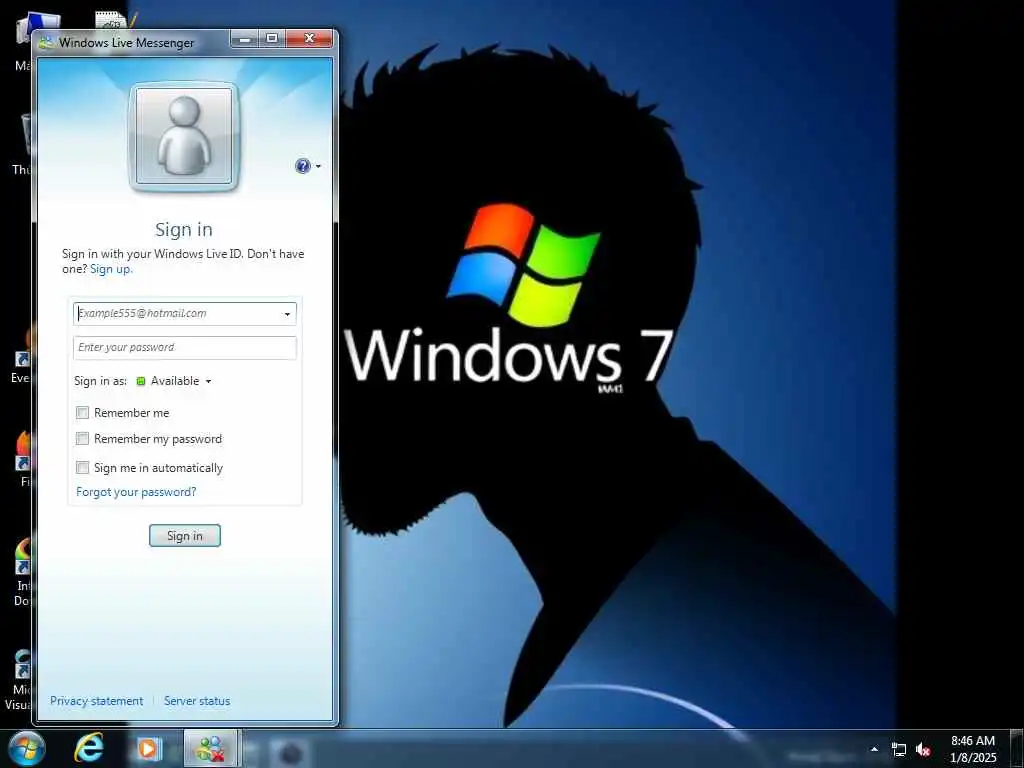Screen dimensions: 1024x768
Task: Click the Messenger title bar icon
Action: (46, 43)
